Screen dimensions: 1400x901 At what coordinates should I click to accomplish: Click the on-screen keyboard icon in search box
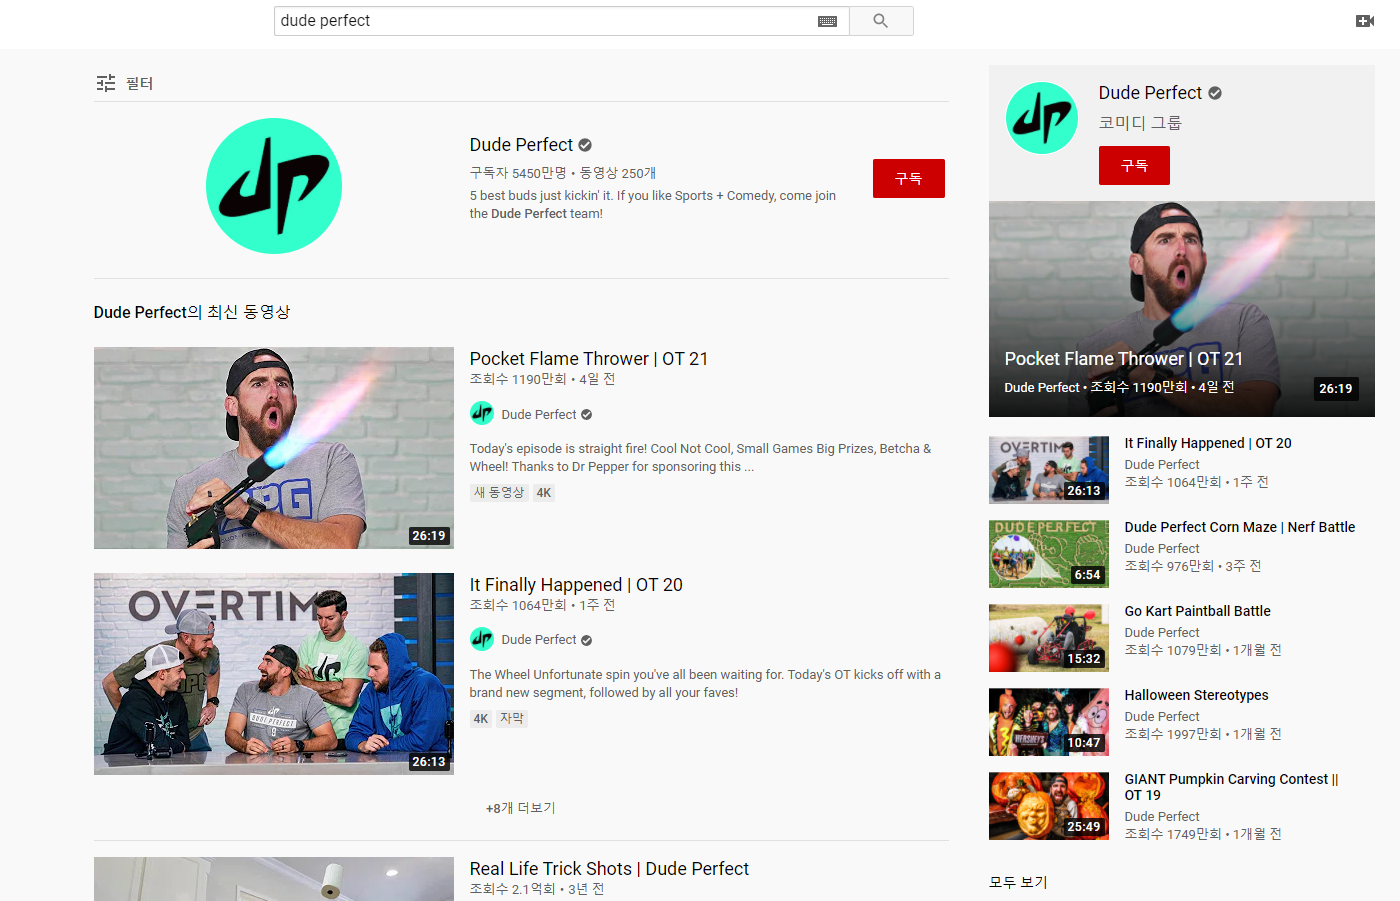[827, 21]
